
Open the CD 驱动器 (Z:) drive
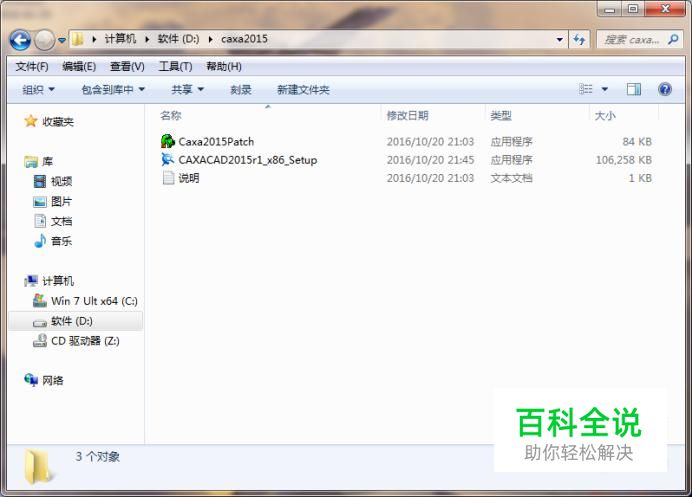click(85, 341)
